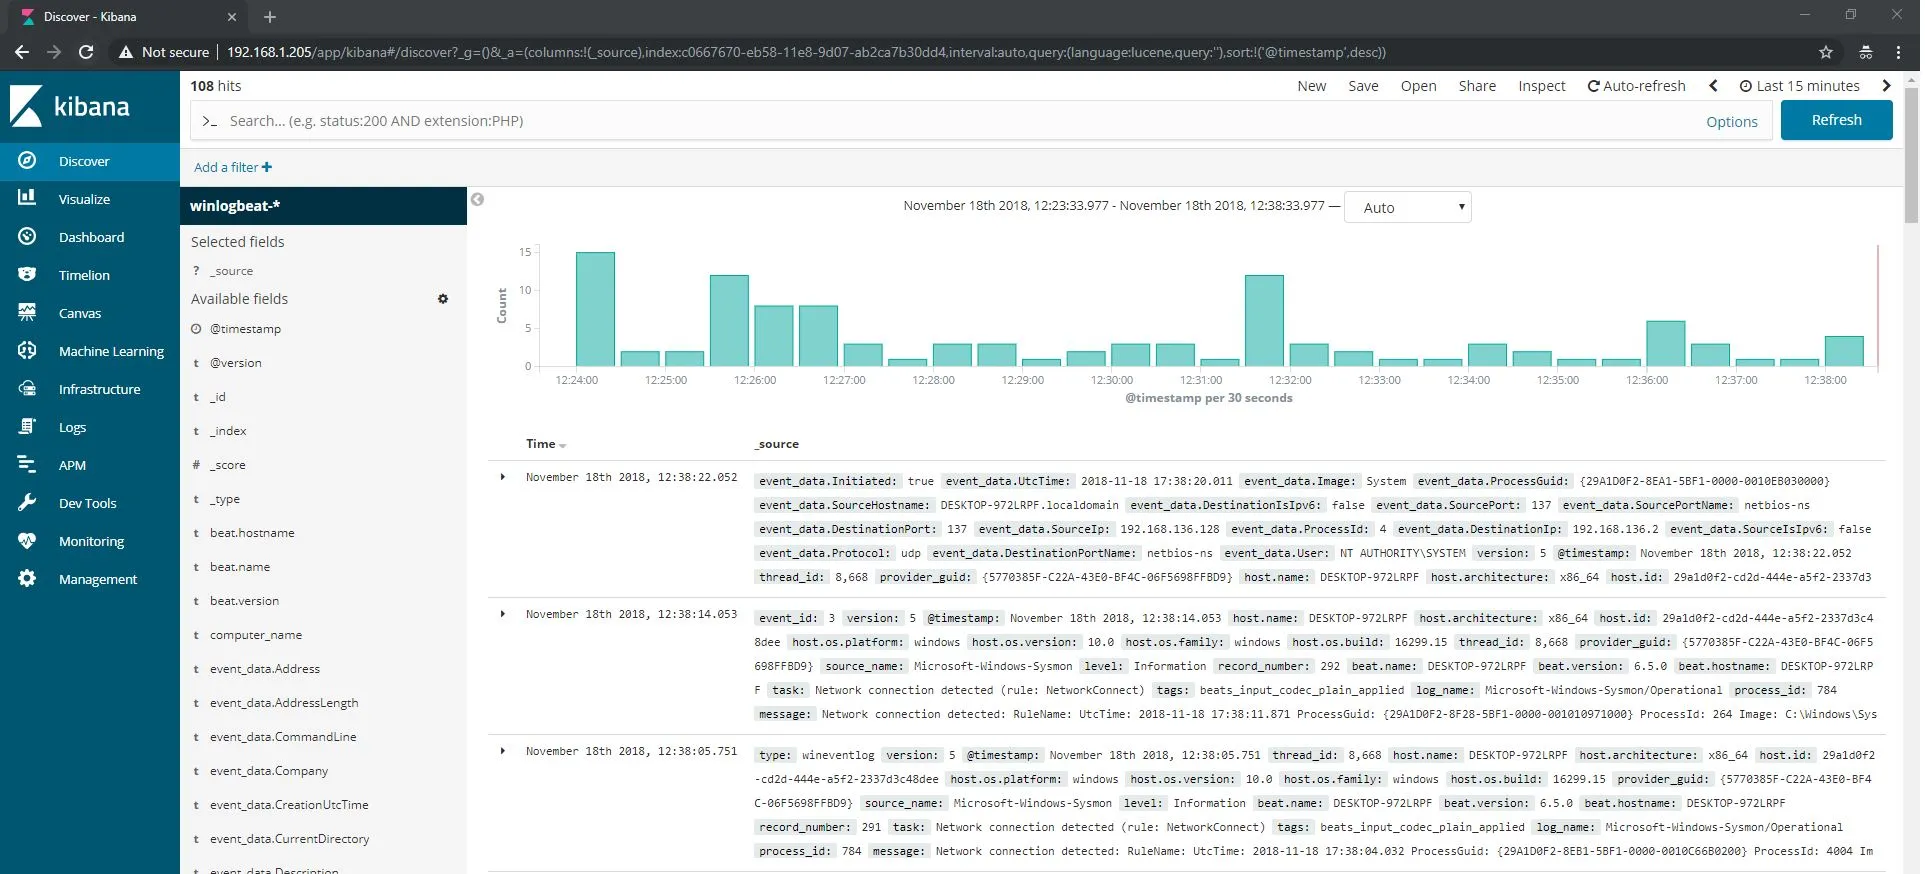Image resolution: width=1925 pixels, height=874 pixels.
Task: Select the @timestamp field
Action: pos(245,329)
